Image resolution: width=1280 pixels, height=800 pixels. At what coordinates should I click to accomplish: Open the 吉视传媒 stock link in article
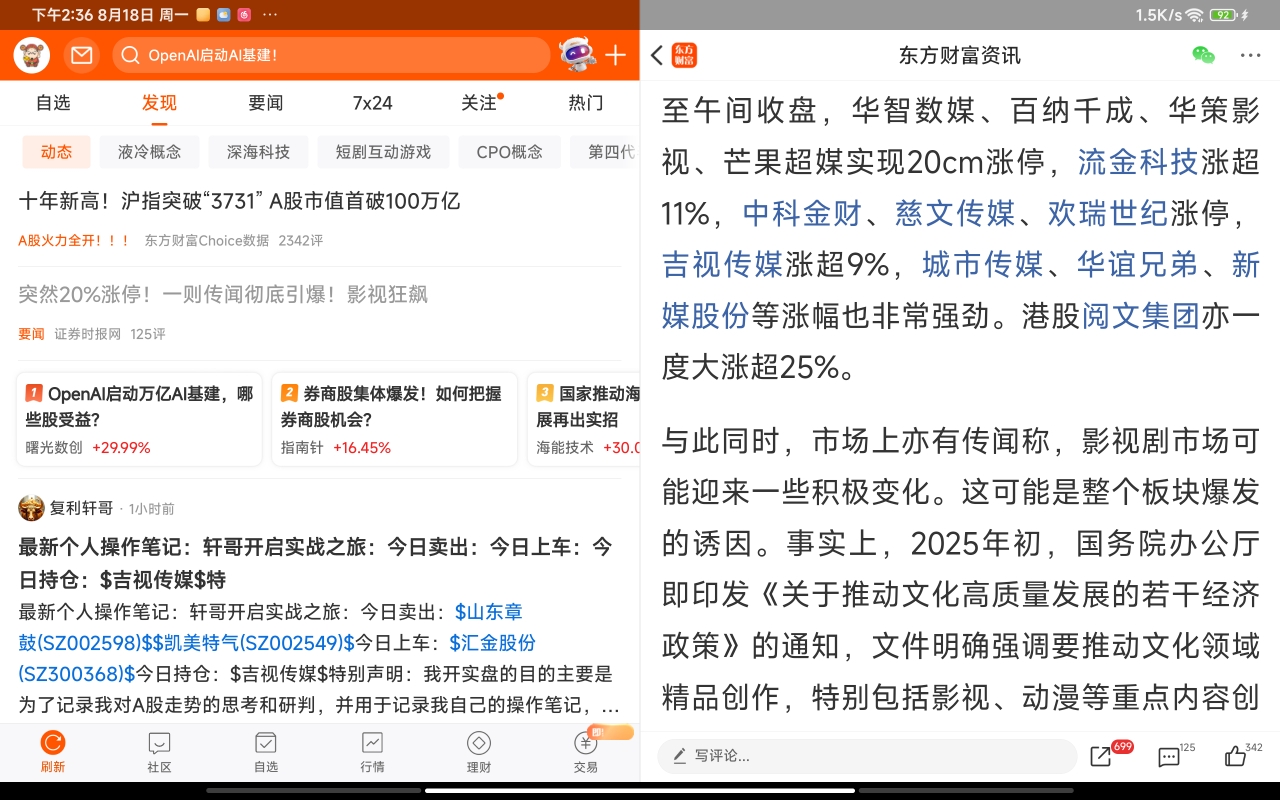pyautogui.click(x=722, y=265)
